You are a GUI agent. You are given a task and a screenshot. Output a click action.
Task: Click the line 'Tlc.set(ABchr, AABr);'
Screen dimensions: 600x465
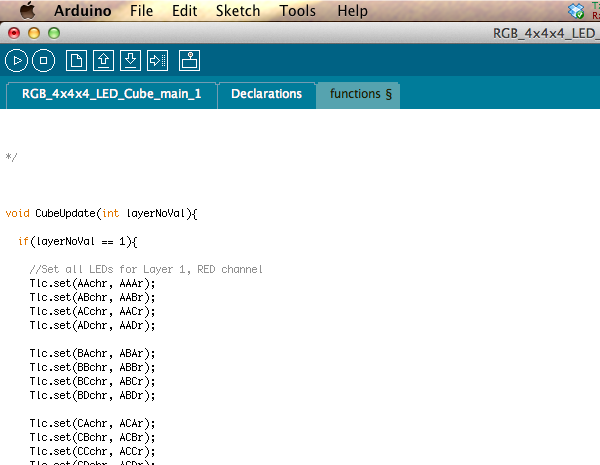(x=93, y=297)
